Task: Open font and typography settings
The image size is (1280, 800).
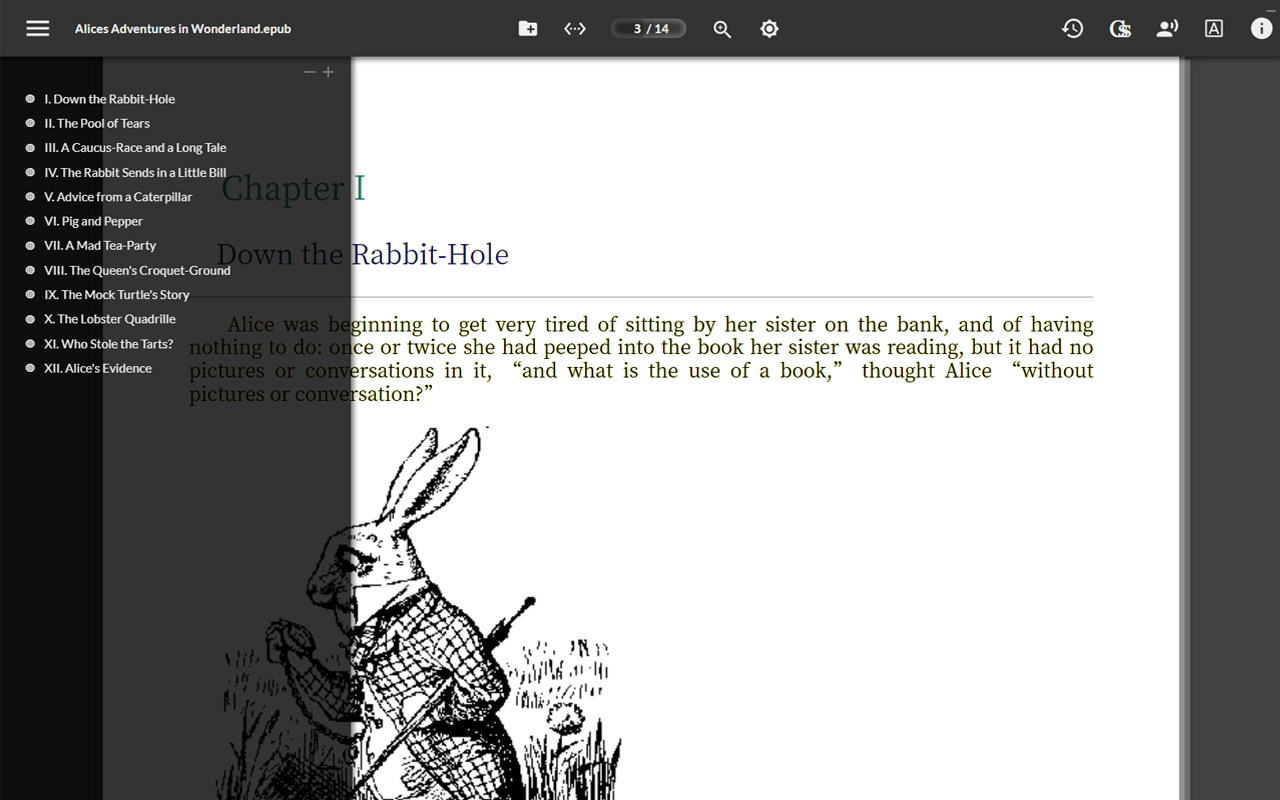Action: coord(1213,28)
